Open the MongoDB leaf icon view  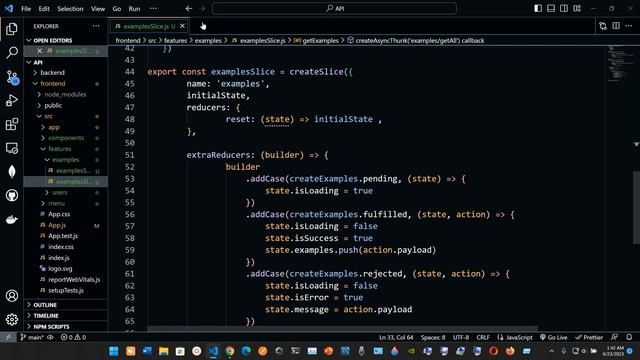[x=12, y=171]
